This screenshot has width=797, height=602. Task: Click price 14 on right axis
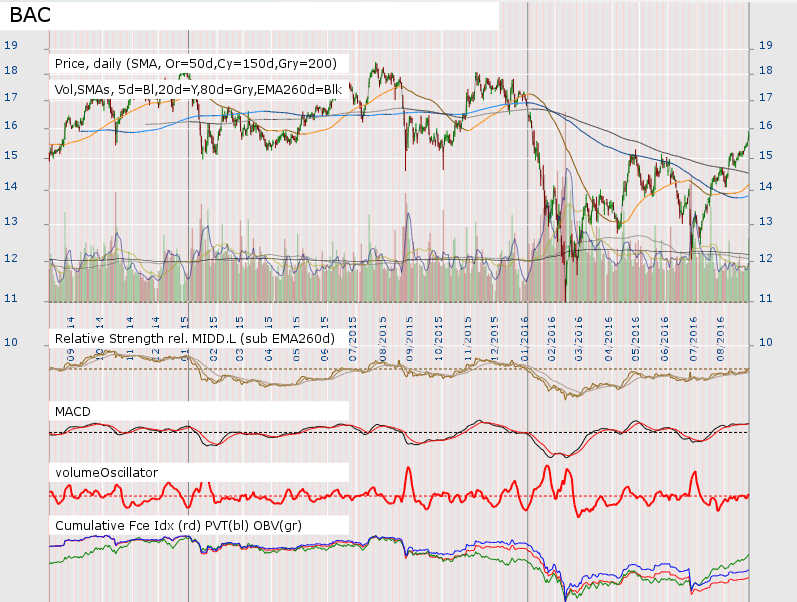point(765,187)
